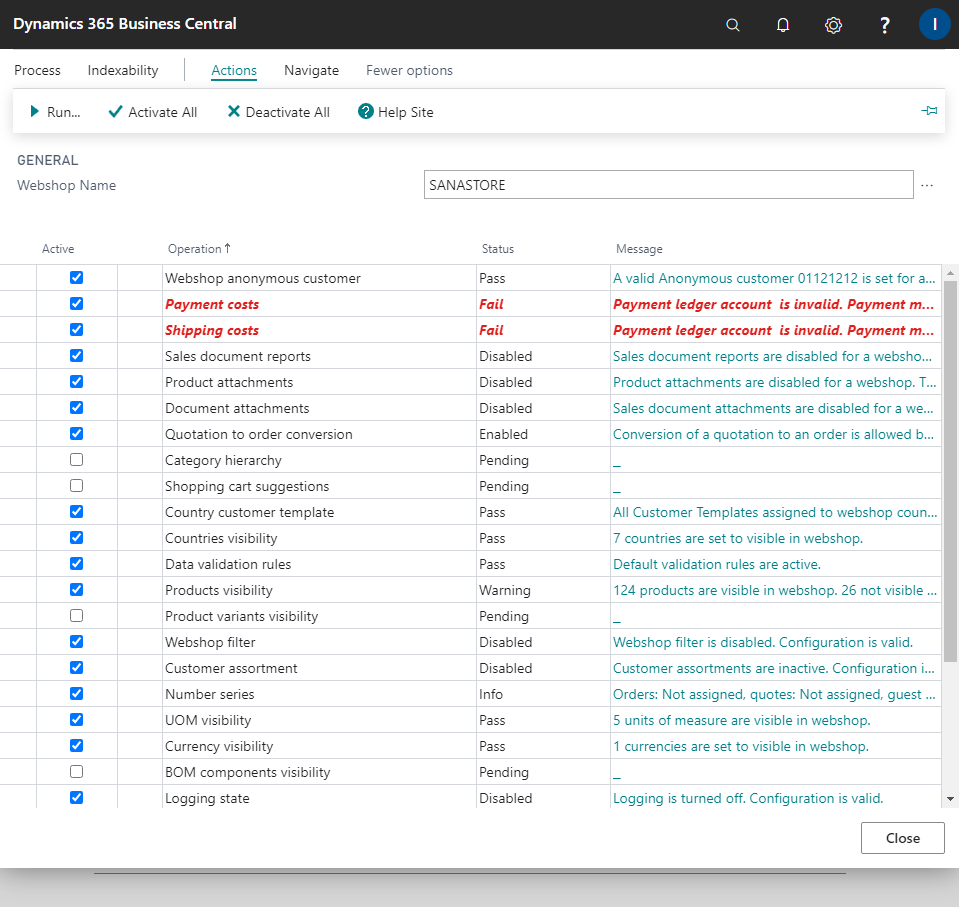This screenshot has width=959, height=907.
Task: Click the Run play icon
Action: (34, 111)
